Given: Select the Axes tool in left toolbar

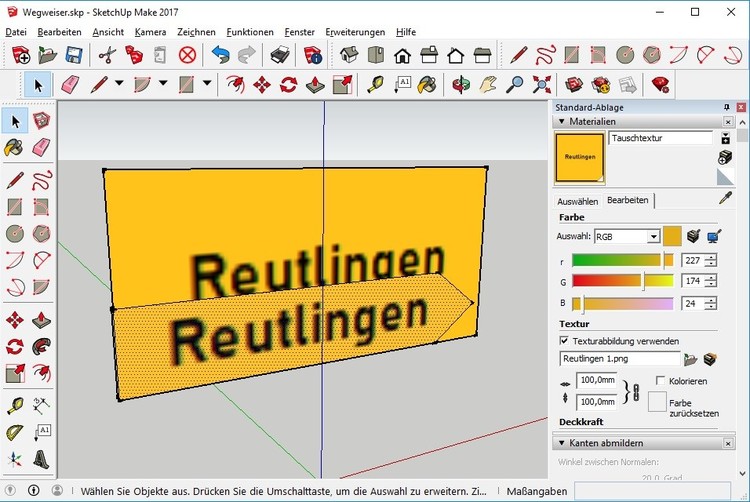Looking at the screenshot, I should pos(15,459).
